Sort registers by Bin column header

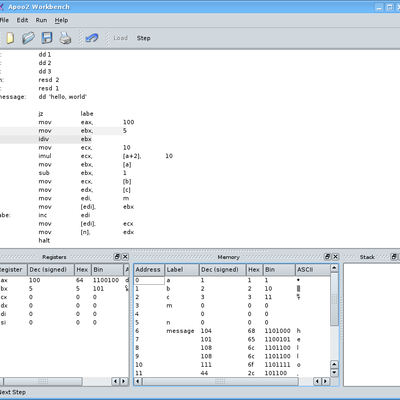(x=107, y=269)
